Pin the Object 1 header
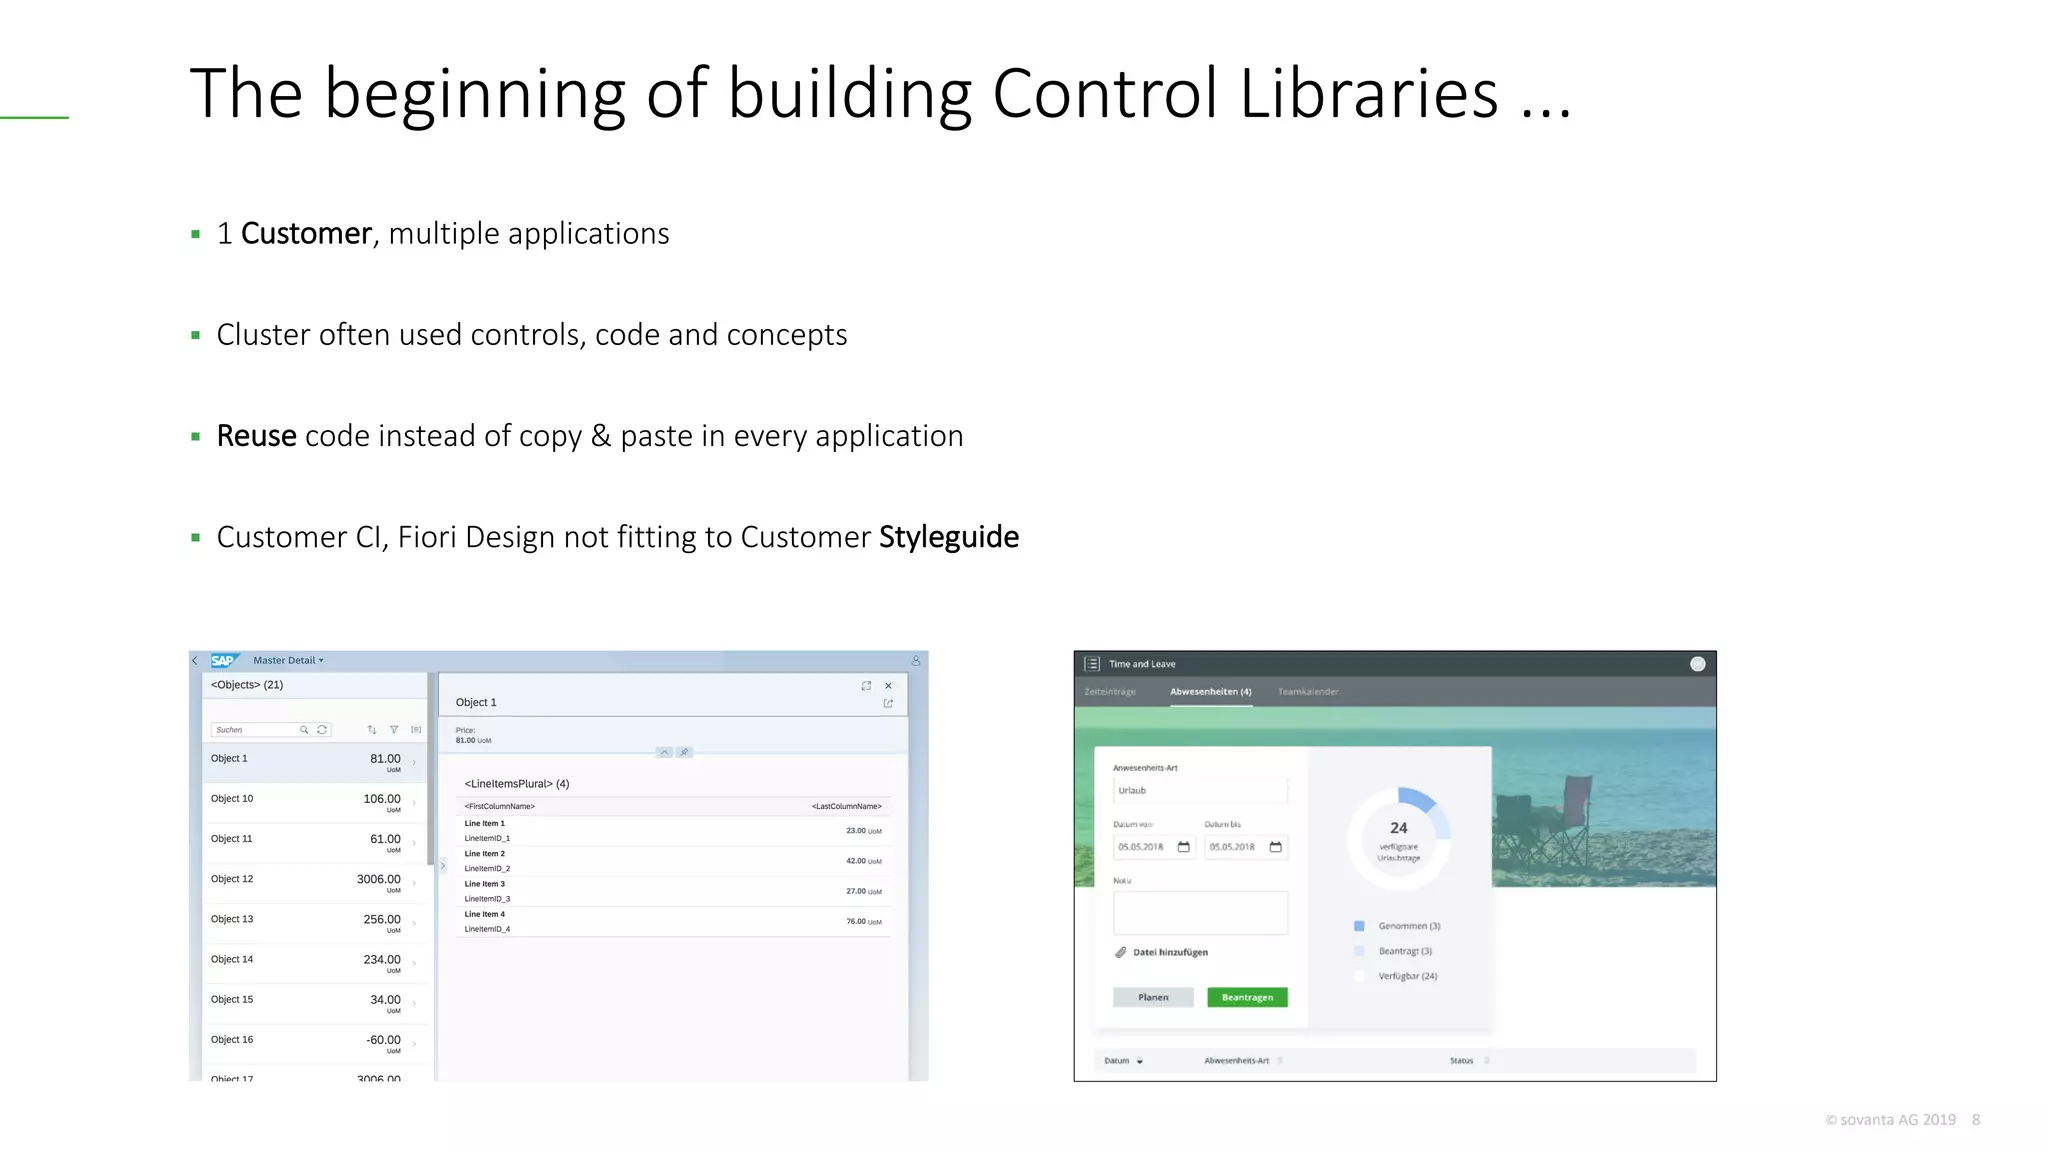 [684, 752]
